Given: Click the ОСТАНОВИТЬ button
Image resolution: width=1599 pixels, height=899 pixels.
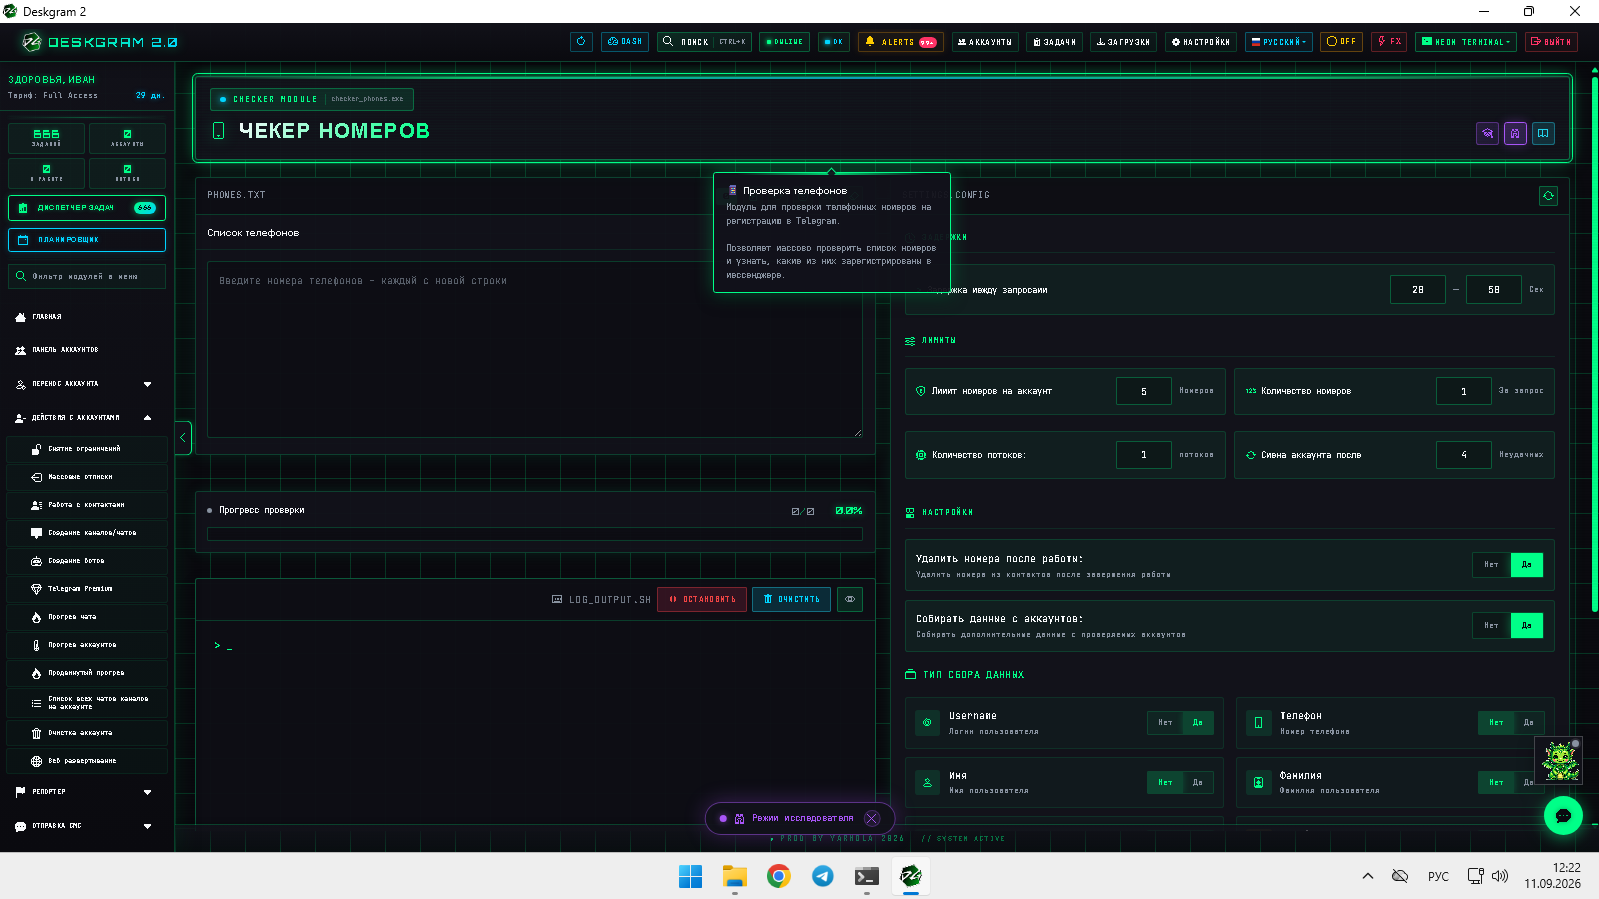Looking at the screenshot, I should (x=702, y=599).
